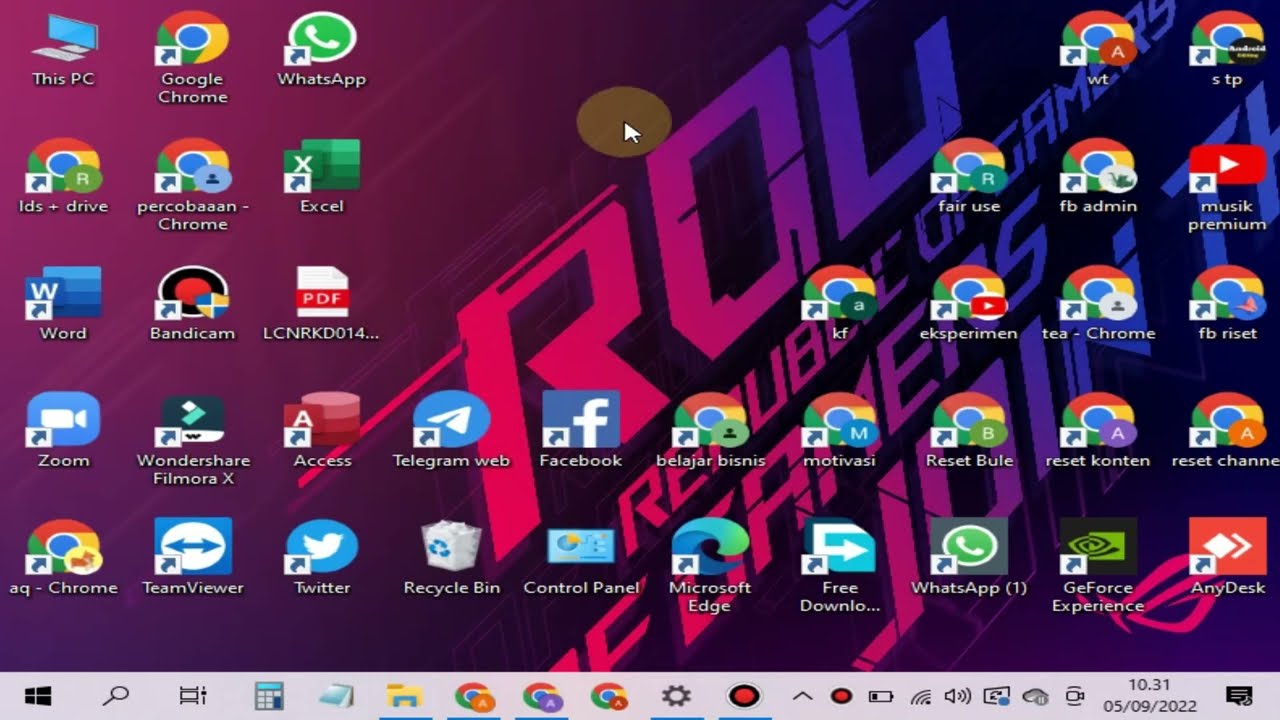Open Calculator from the taskbar
1280x720 pixels.
pyautogui.click(x=268, y=696)
